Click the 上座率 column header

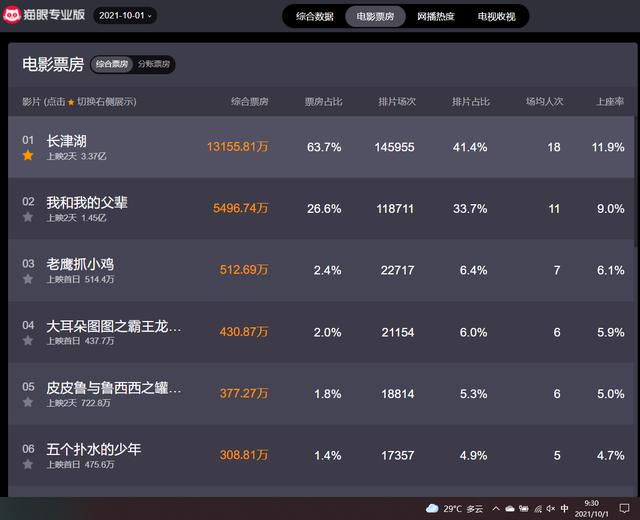pyautogui.click(x=610, y=102)
